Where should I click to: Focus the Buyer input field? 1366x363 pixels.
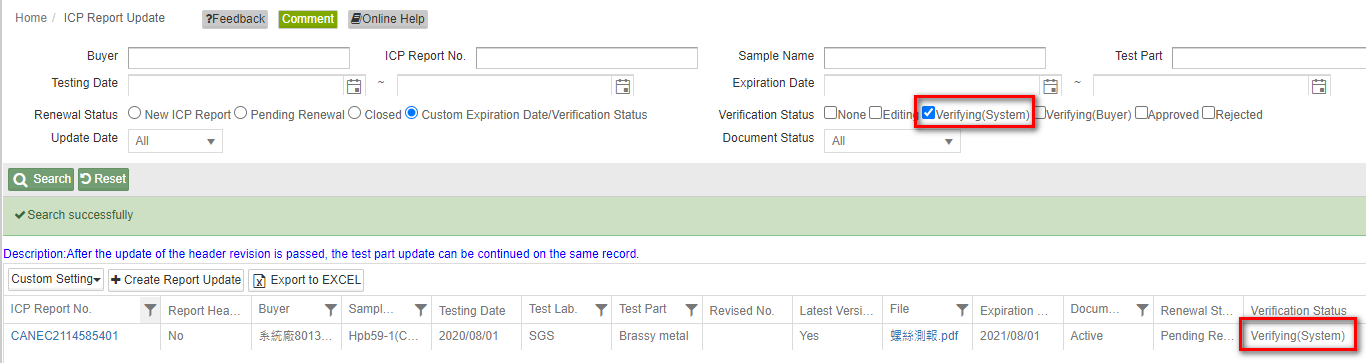239,57
